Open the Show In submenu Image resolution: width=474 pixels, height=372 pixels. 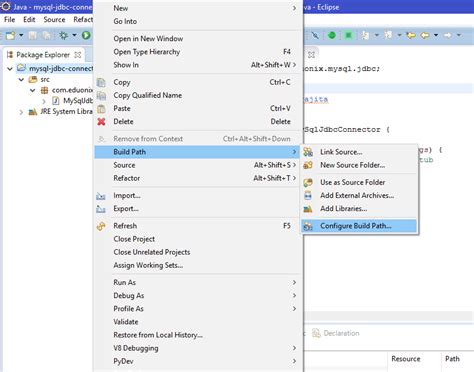[x=197, y=65]
